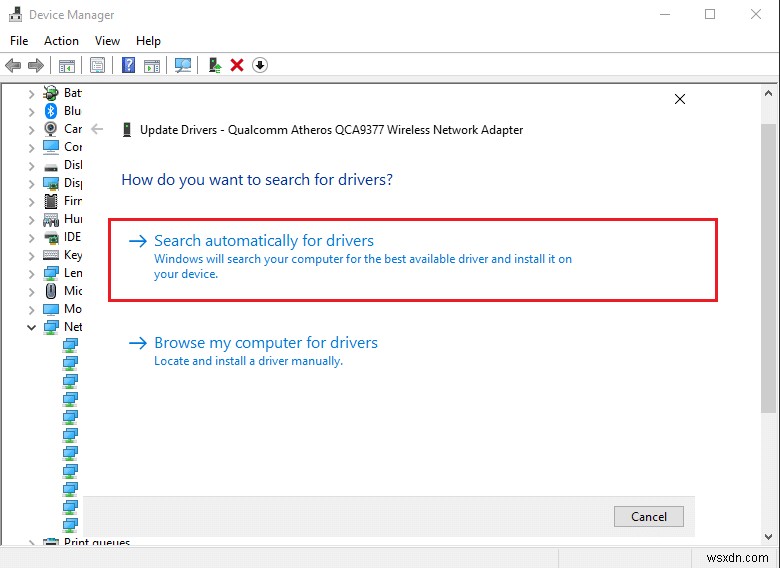Expand the Fir firmware node
Viewport: 780px width, 568px height.
31,201
